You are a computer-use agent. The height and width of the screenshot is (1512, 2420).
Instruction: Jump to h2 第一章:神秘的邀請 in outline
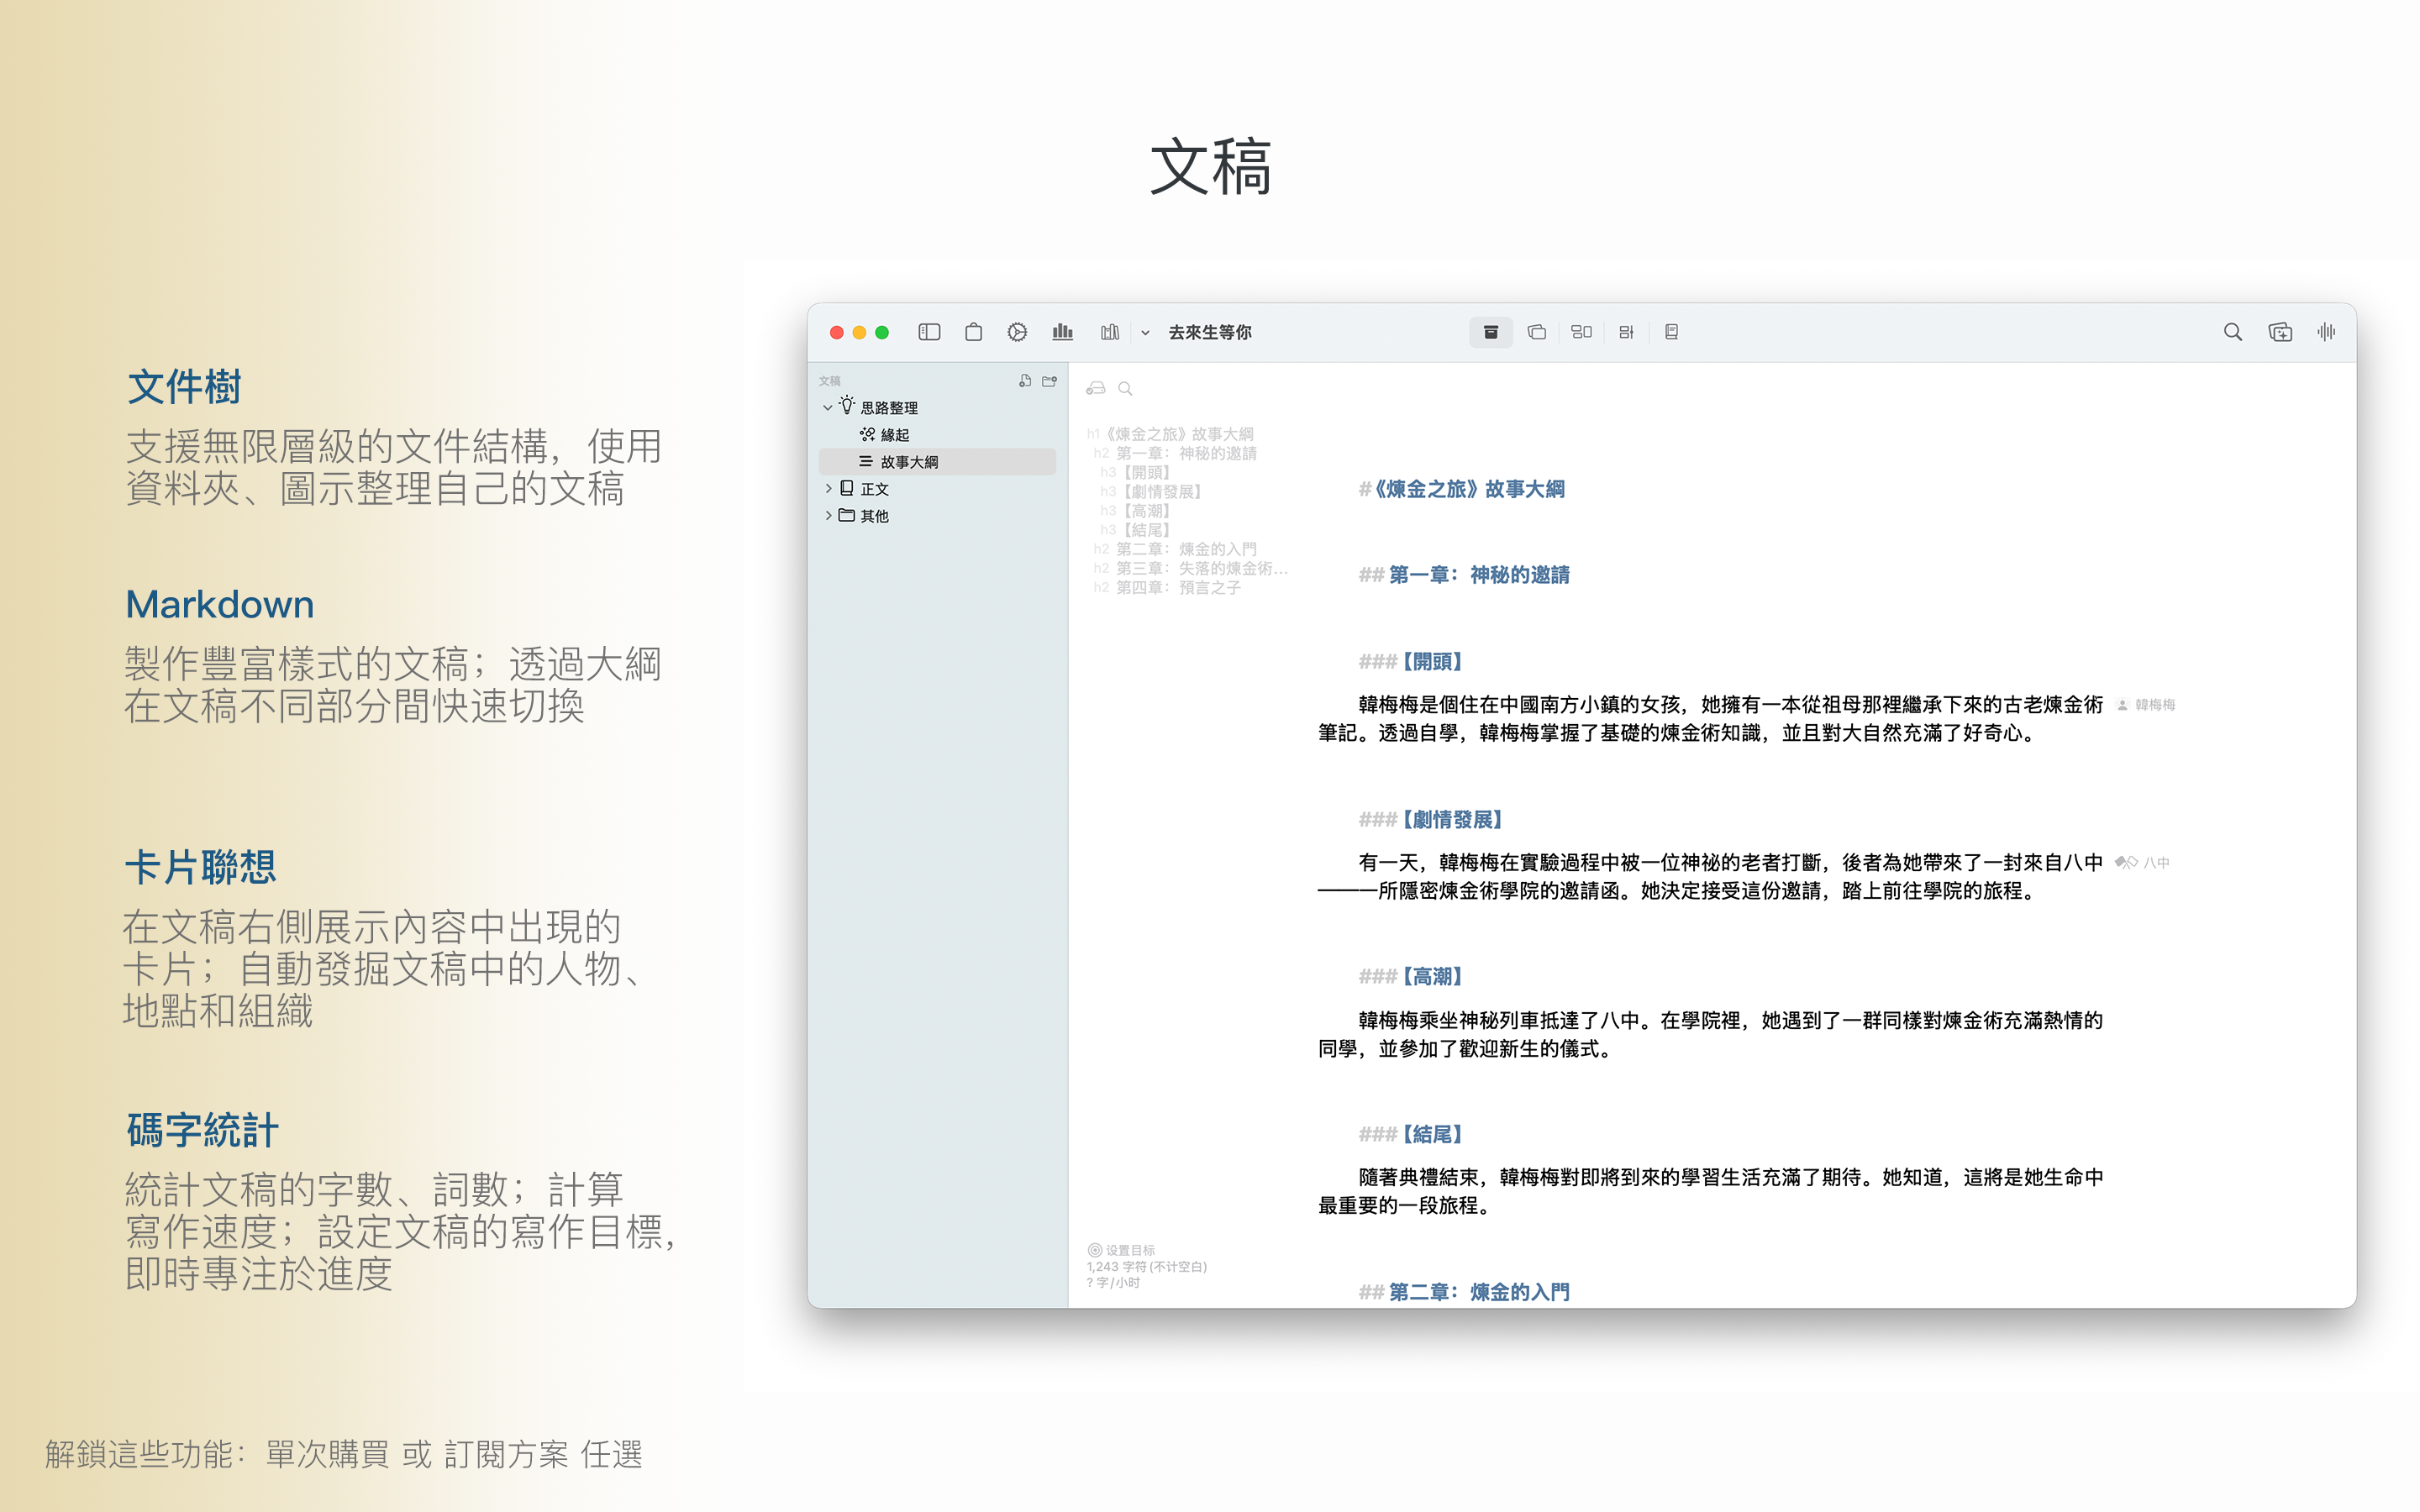click(x=1175, y=453)
